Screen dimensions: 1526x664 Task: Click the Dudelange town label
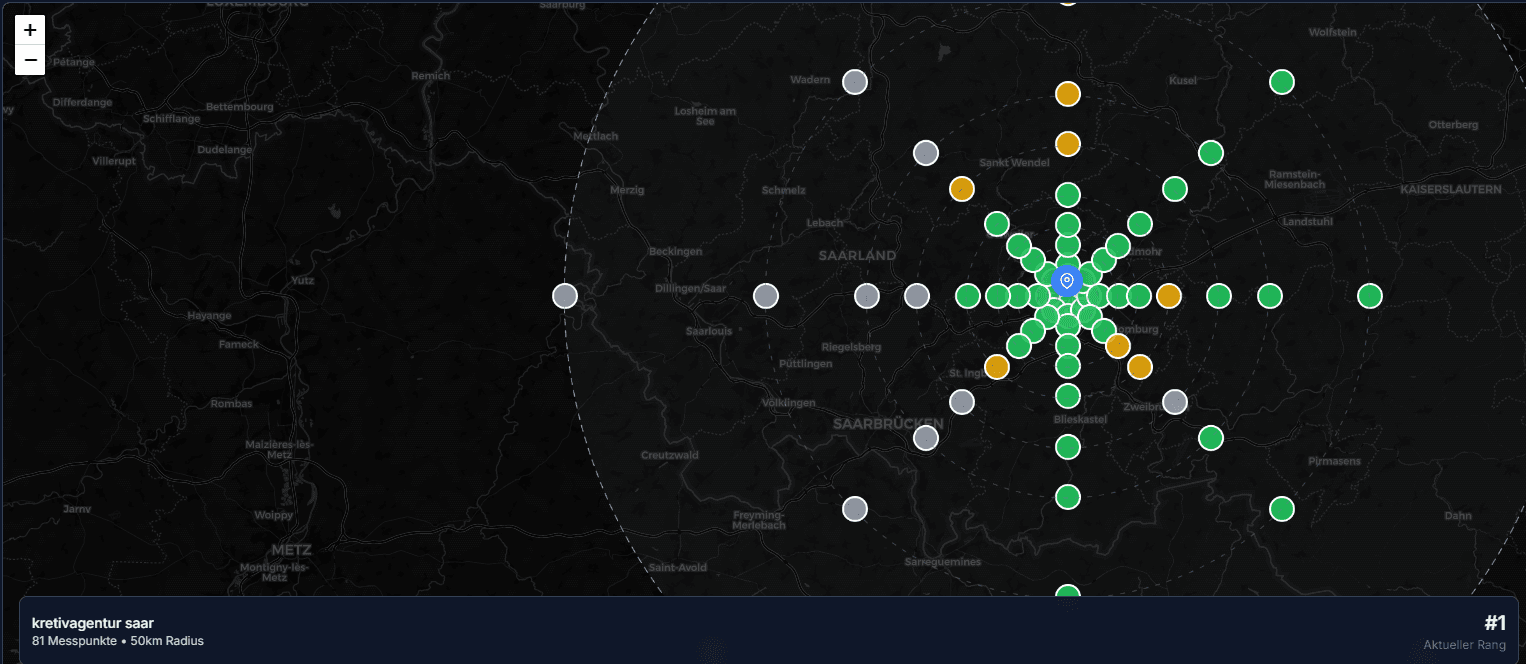pyautogui.click(x=225, y=149)
